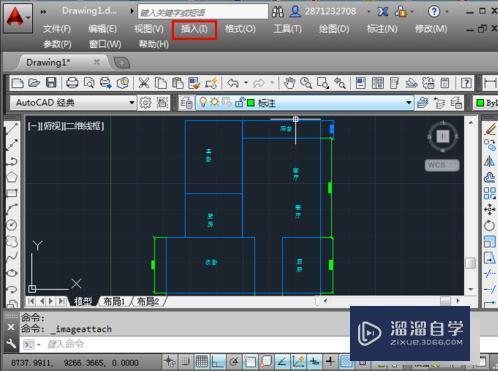Viewport: 498px width, 371px height.
Task: Open the Properties palette icon
Action: click(361, 83)
